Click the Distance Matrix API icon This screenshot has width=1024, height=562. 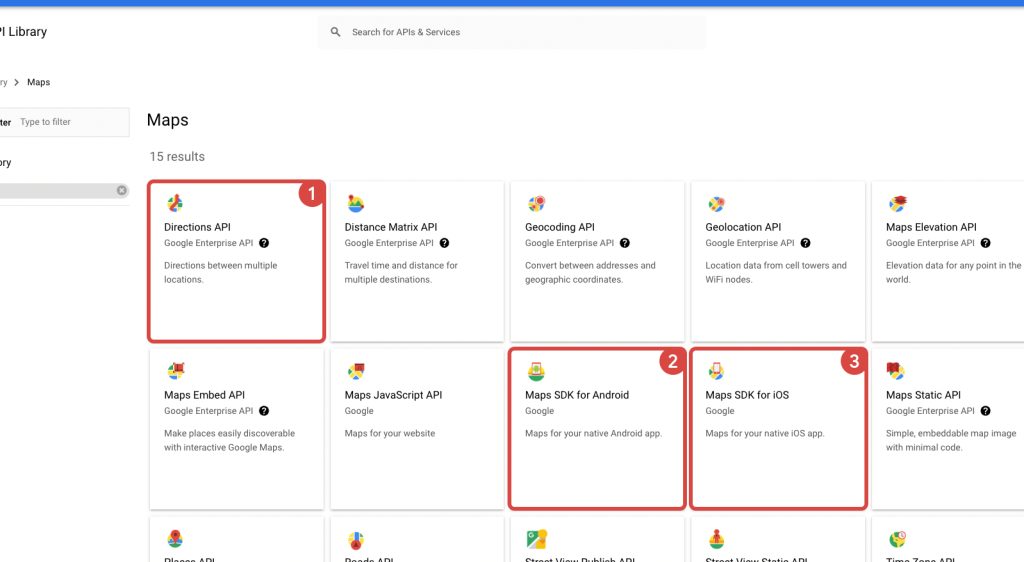click(x=355, y=204)
